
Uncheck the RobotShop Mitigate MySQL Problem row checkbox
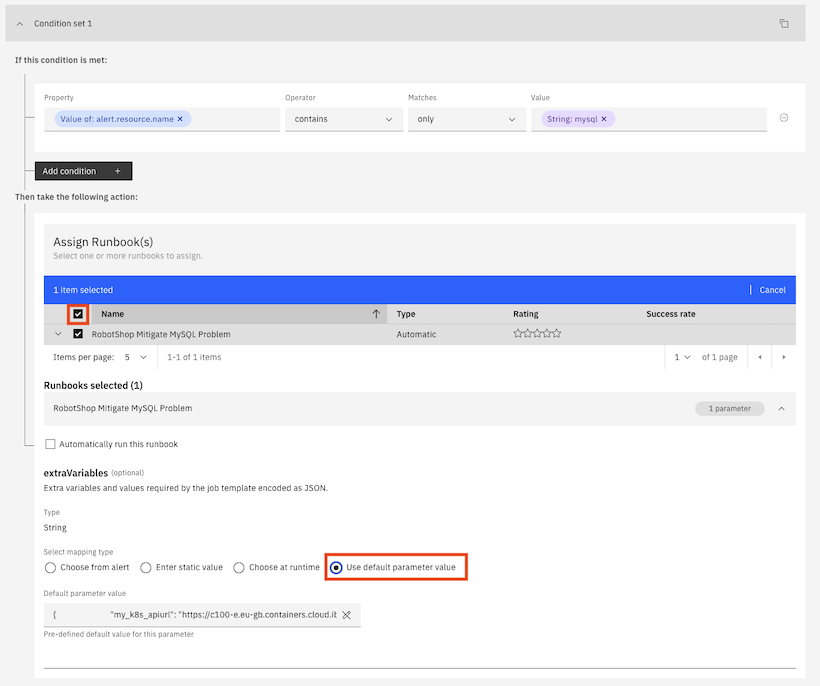[x=78, y=334]
